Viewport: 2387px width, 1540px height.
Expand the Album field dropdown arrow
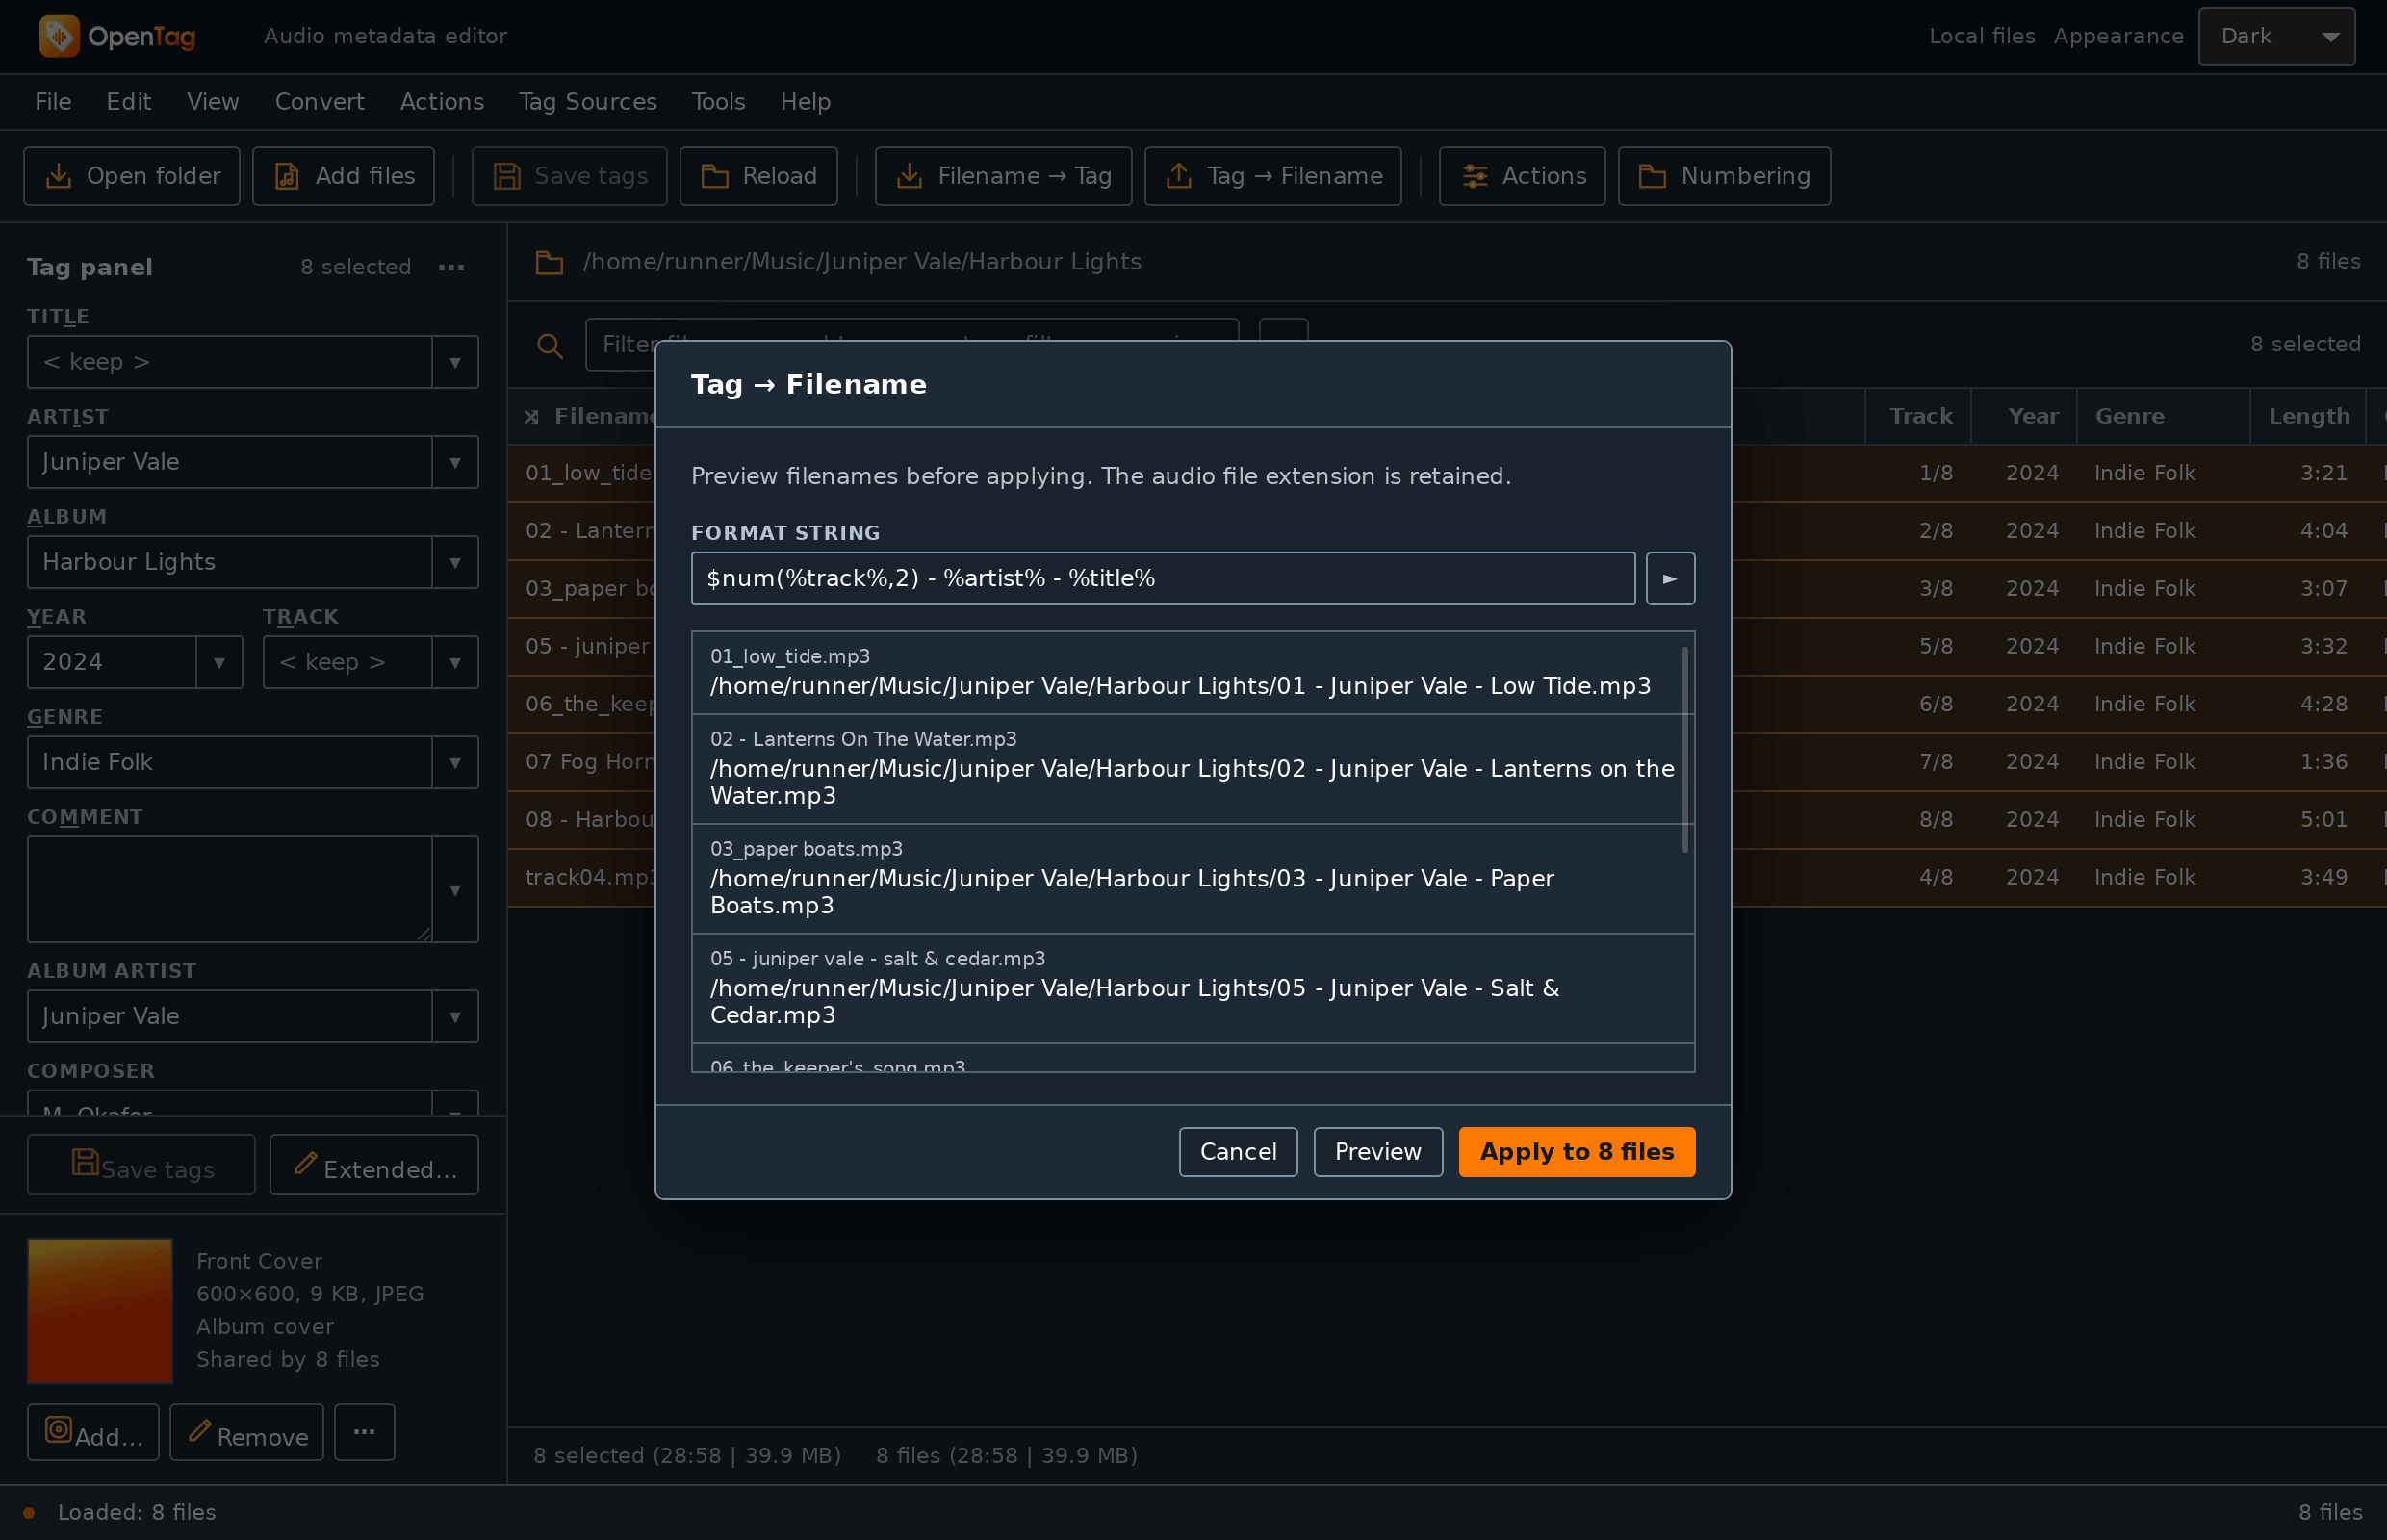click(x=455, y=562)
